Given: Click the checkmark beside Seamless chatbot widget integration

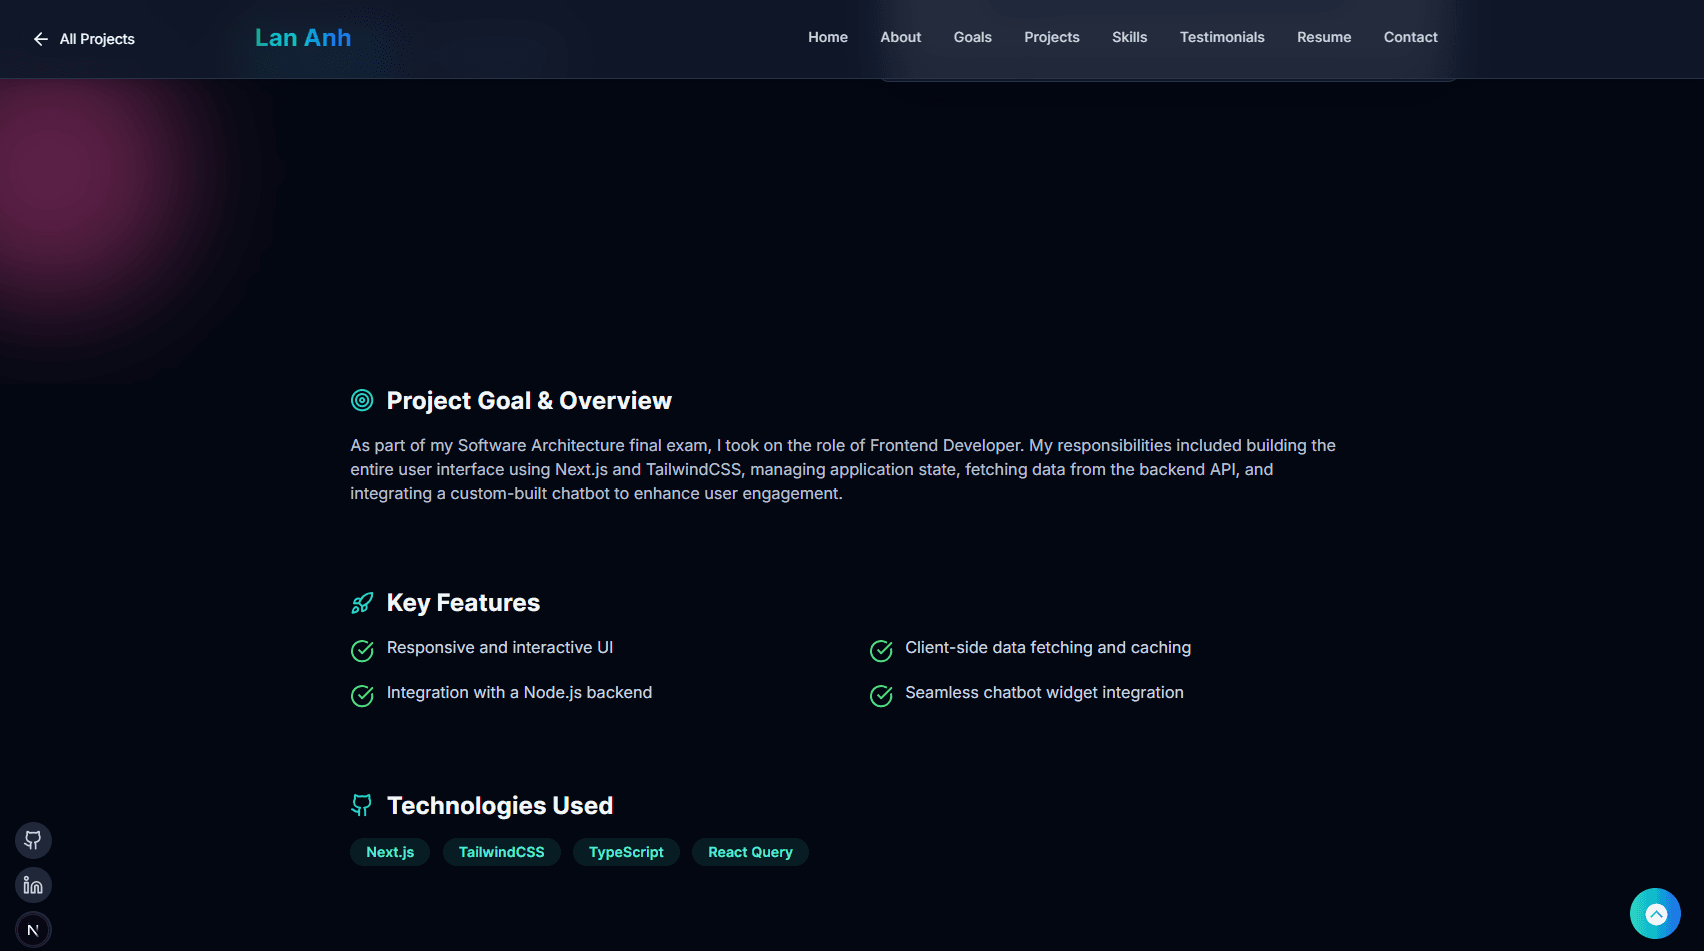Looking at the screenshot, I should click(x=881, y=696).
